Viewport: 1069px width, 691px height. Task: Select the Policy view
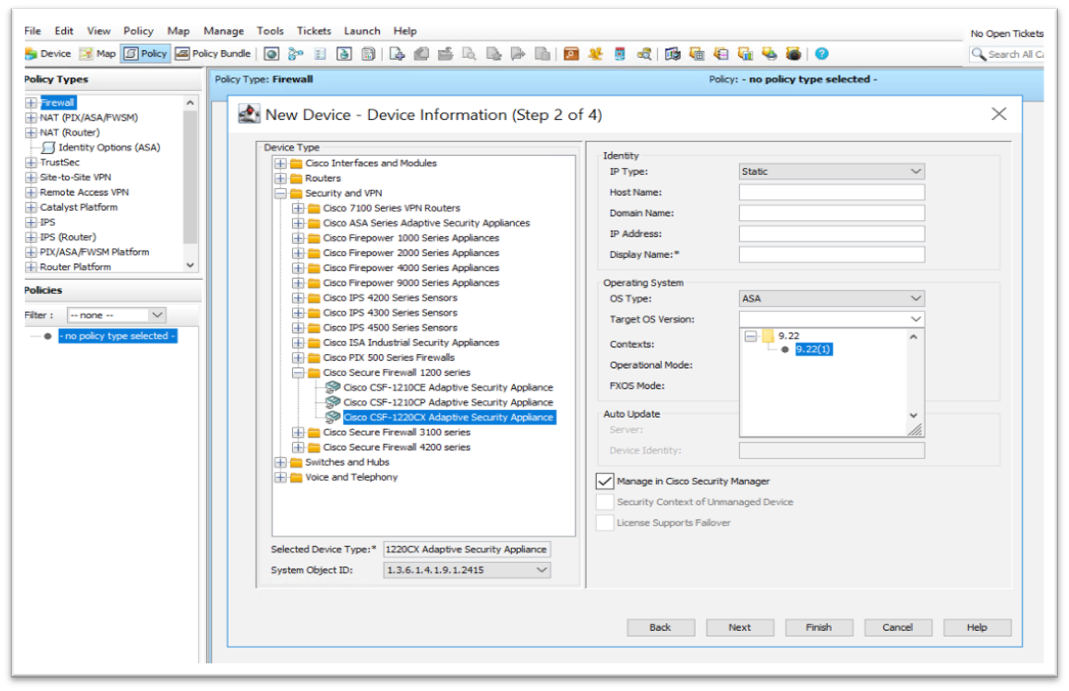click(x=145, y=53)
